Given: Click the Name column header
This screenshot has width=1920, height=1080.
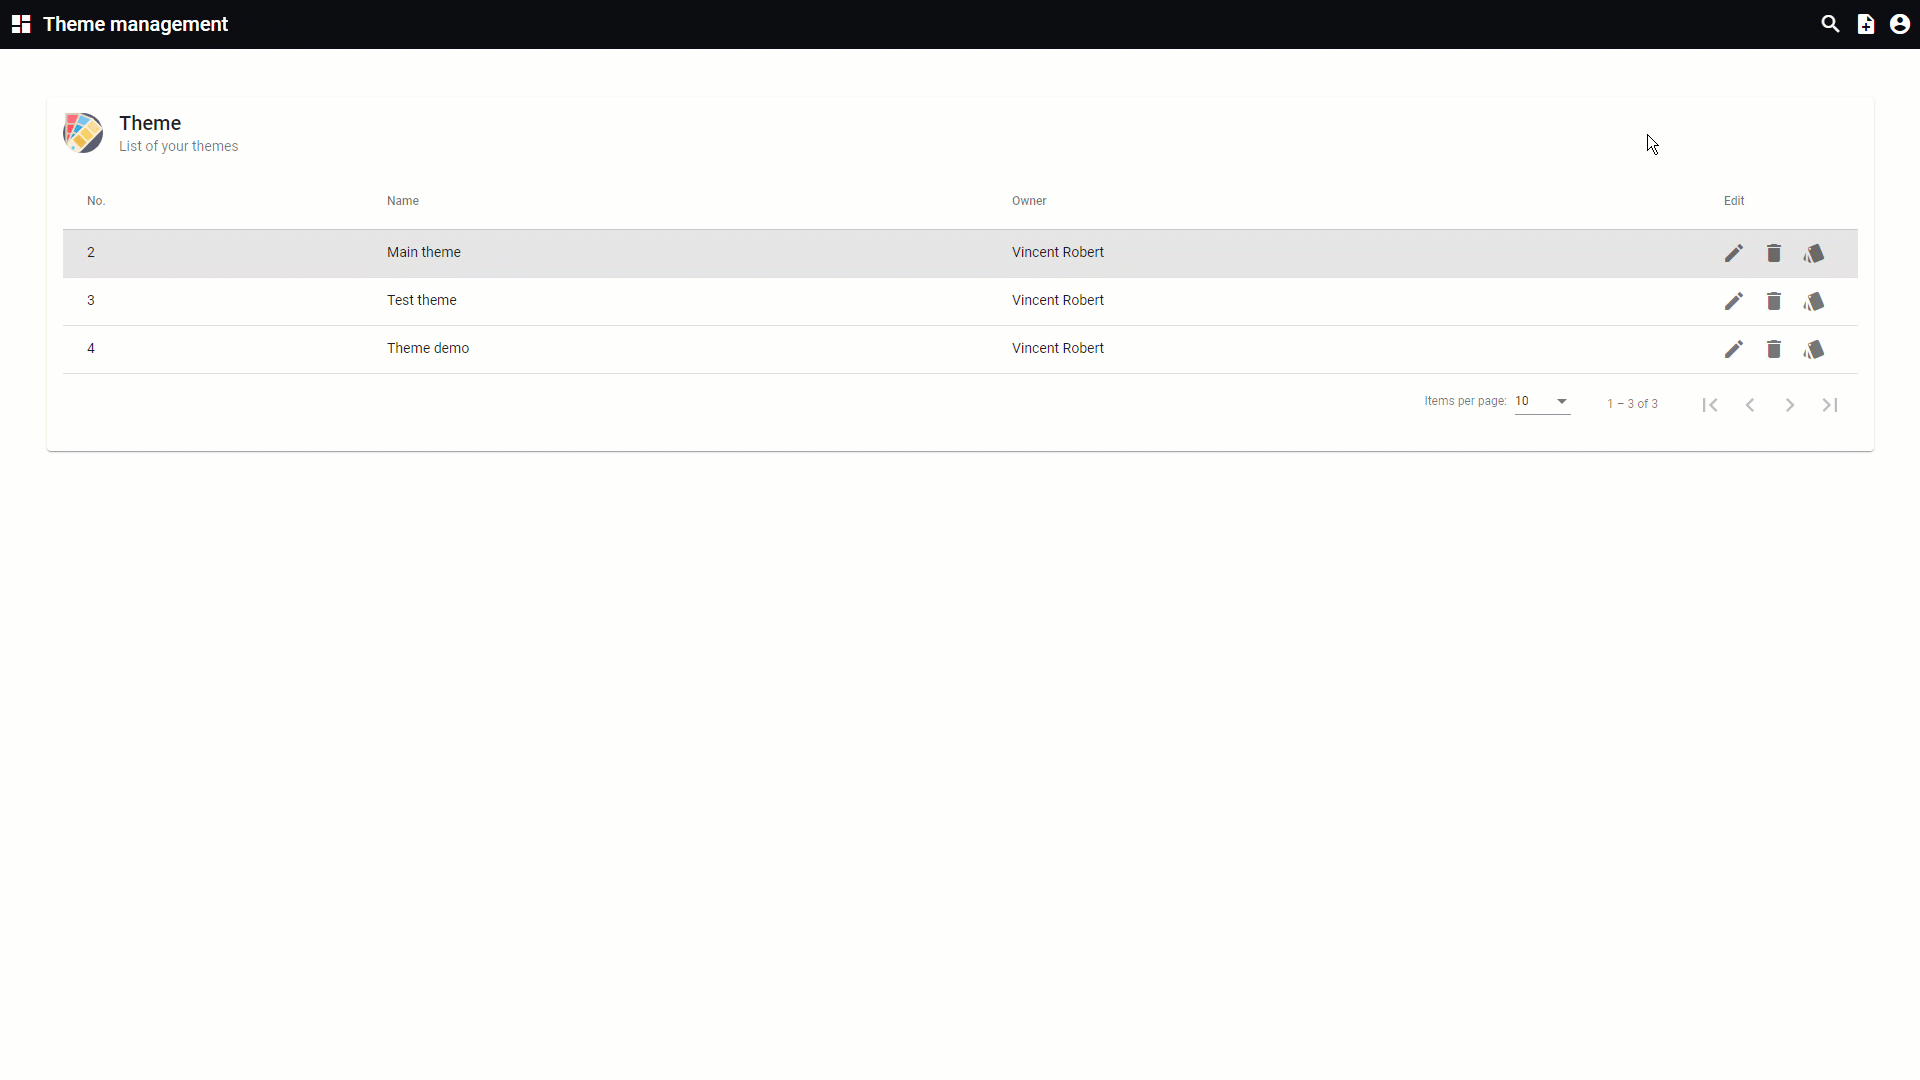Looking at the screenshot, I should click(x=403, y=201).
